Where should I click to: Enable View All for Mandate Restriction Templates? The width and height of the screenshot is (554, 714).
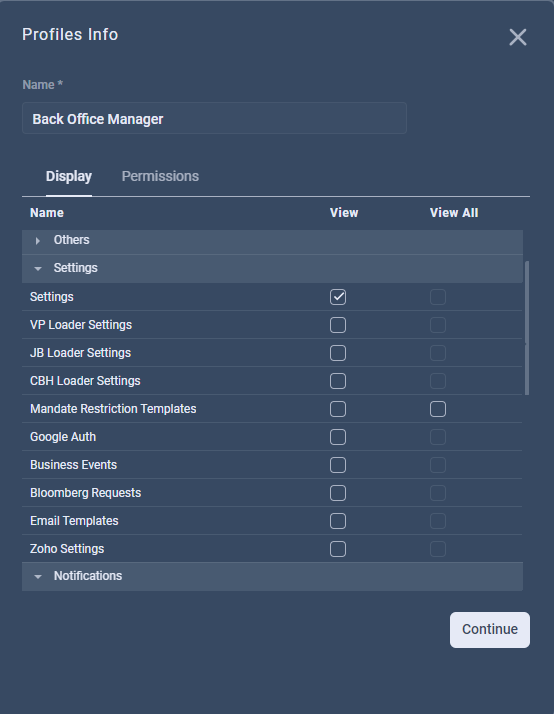click(x=438, y=409)
